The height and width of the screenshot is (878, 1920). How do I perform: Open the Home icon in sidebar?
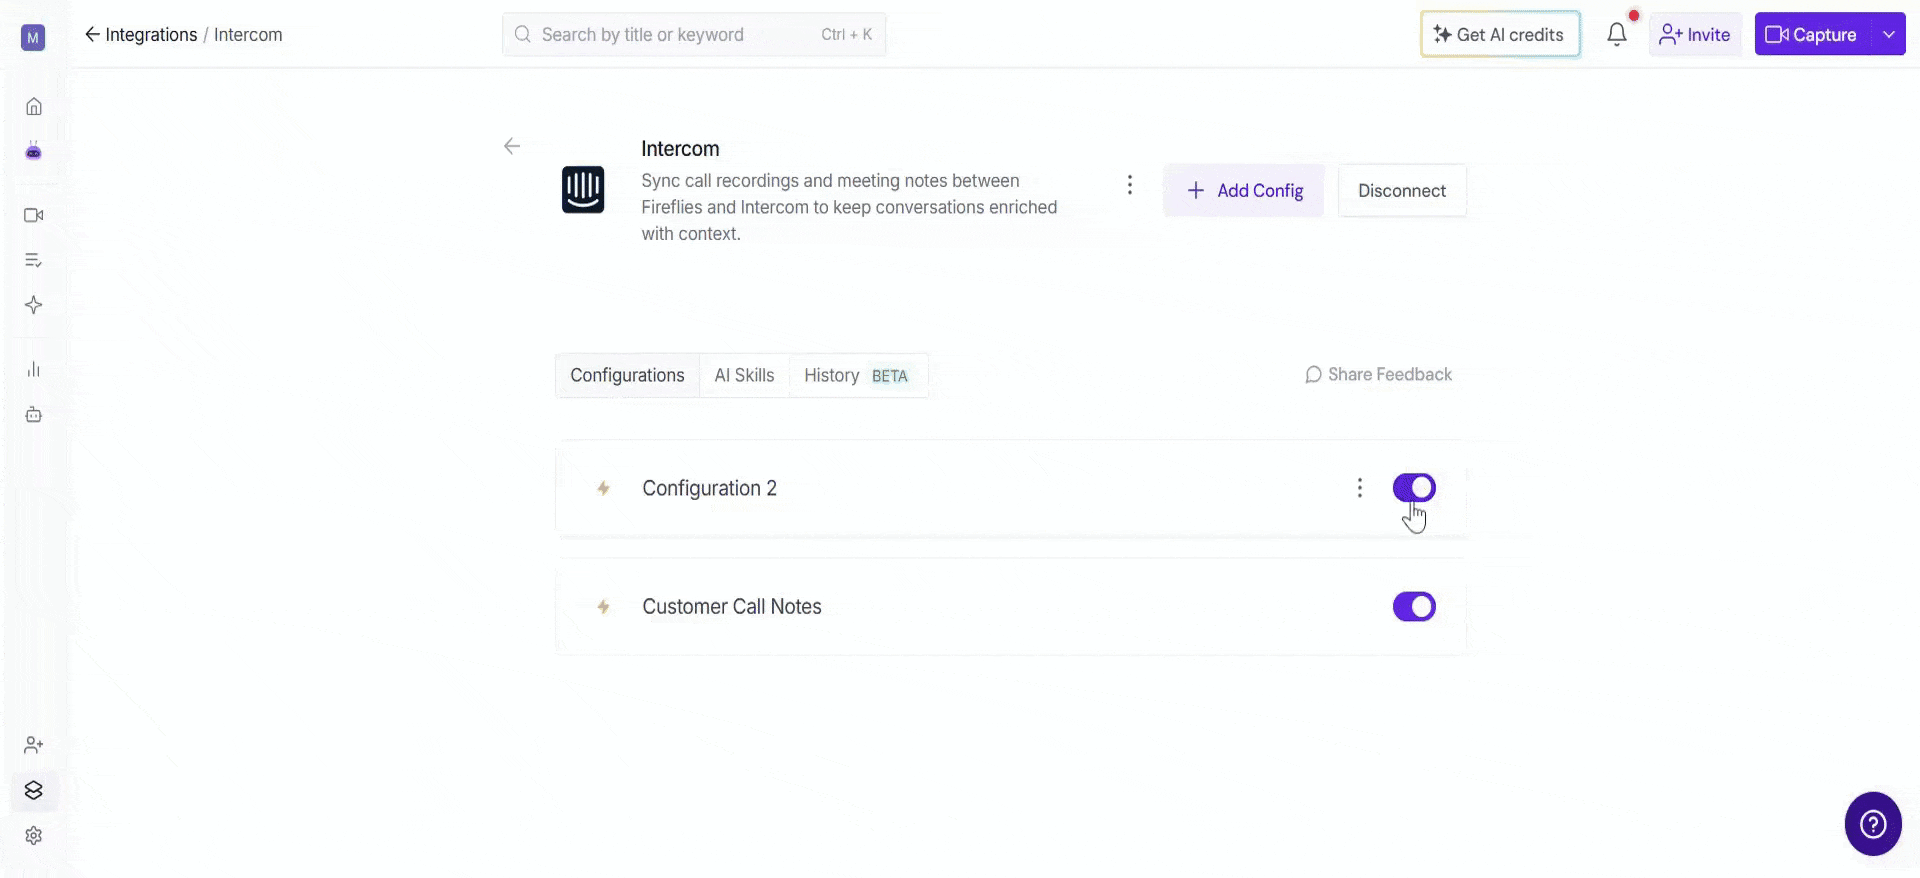[x=33, y=106]
